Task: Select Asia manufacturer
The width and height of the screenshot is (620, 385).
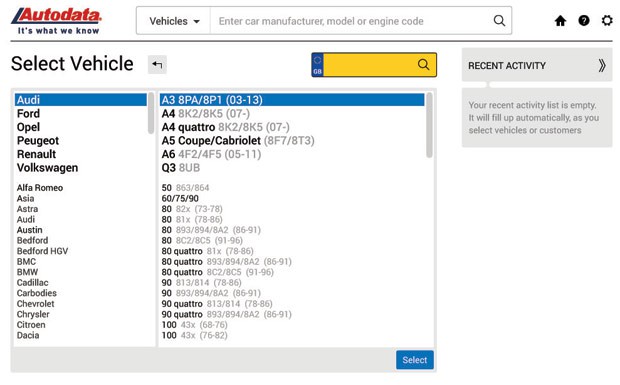Action: click(25, 198)
